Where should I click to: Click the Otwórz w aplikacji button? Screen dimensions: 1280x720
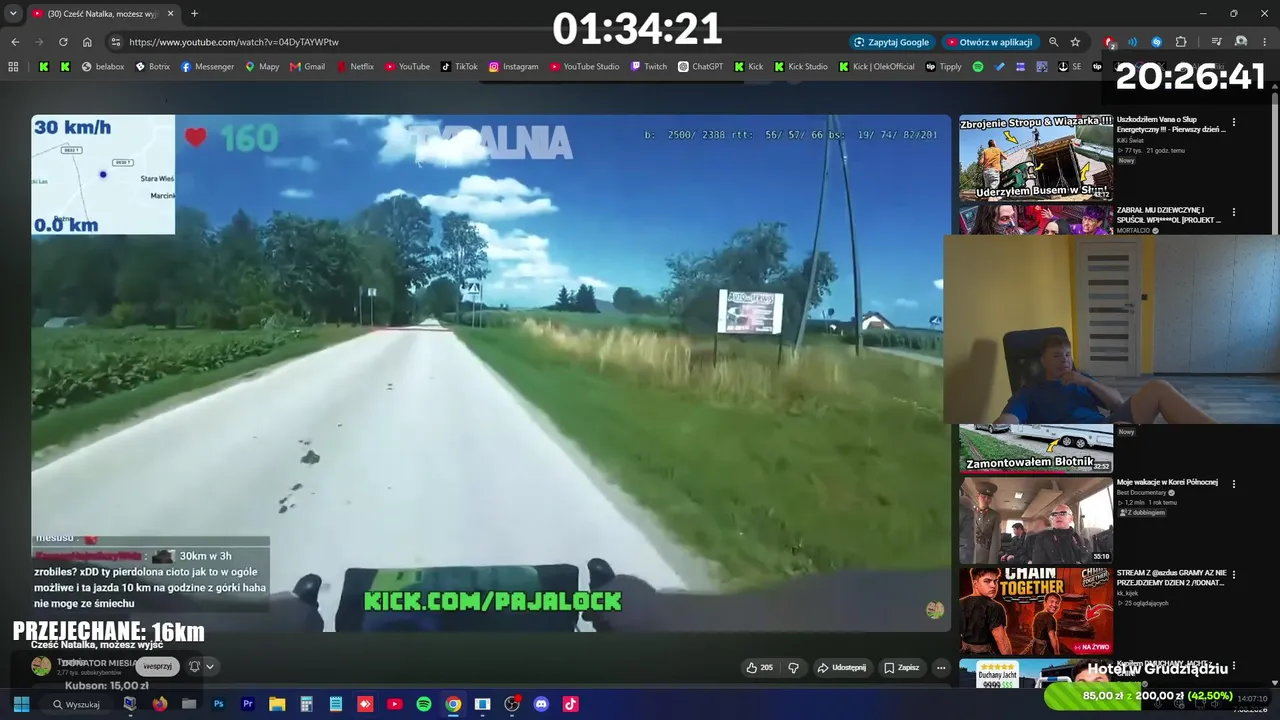[990, 42]
